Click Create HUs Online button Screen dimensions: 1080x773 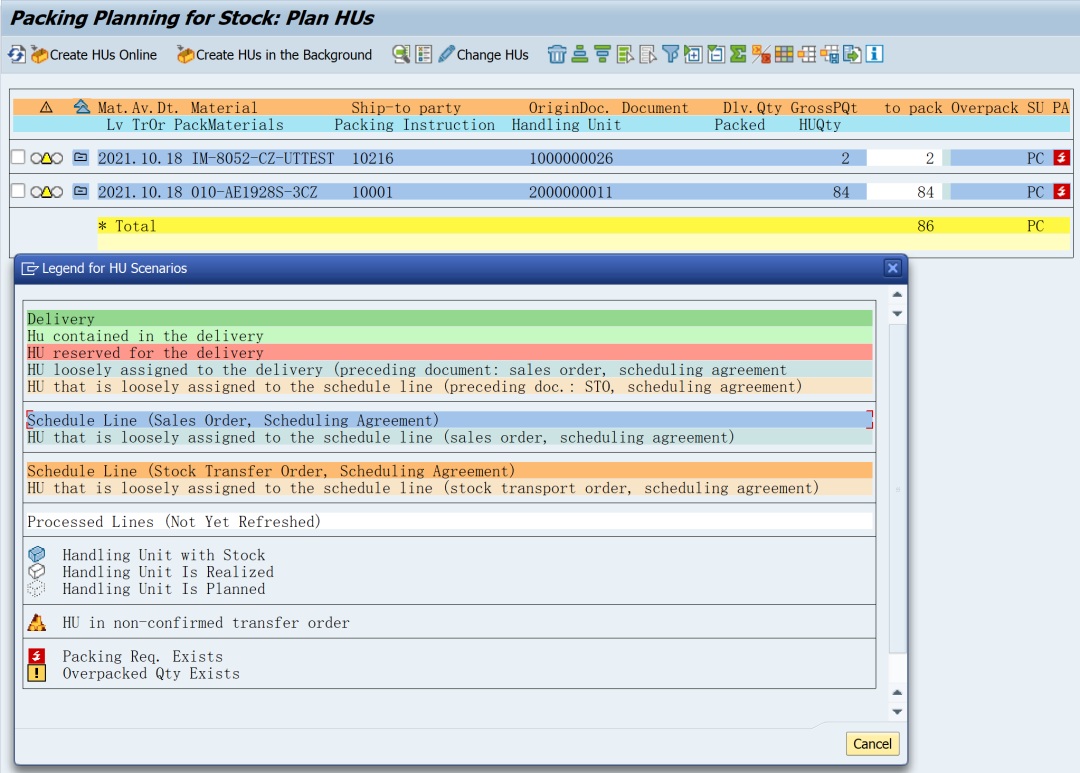coord(94,54)
